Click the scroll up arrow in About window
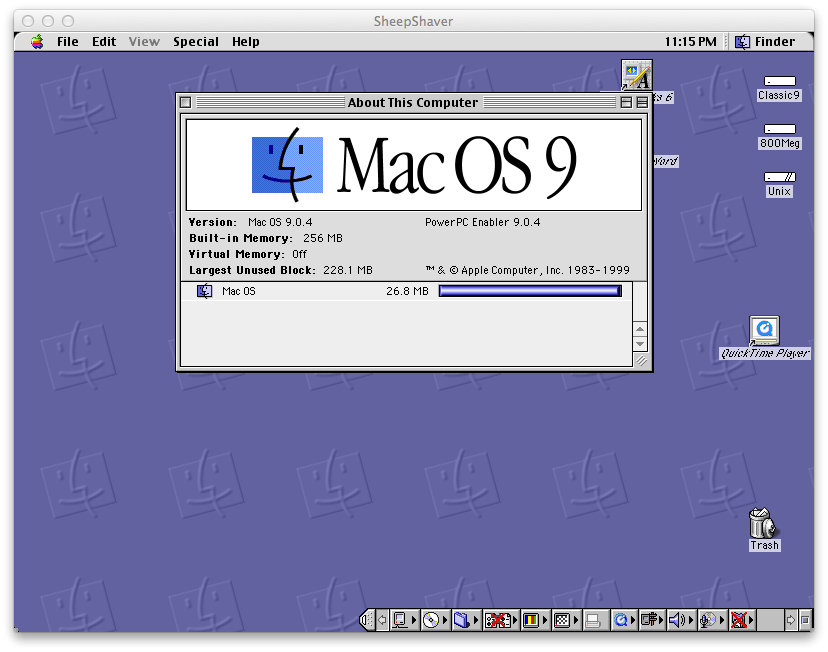 coord(640,329)
